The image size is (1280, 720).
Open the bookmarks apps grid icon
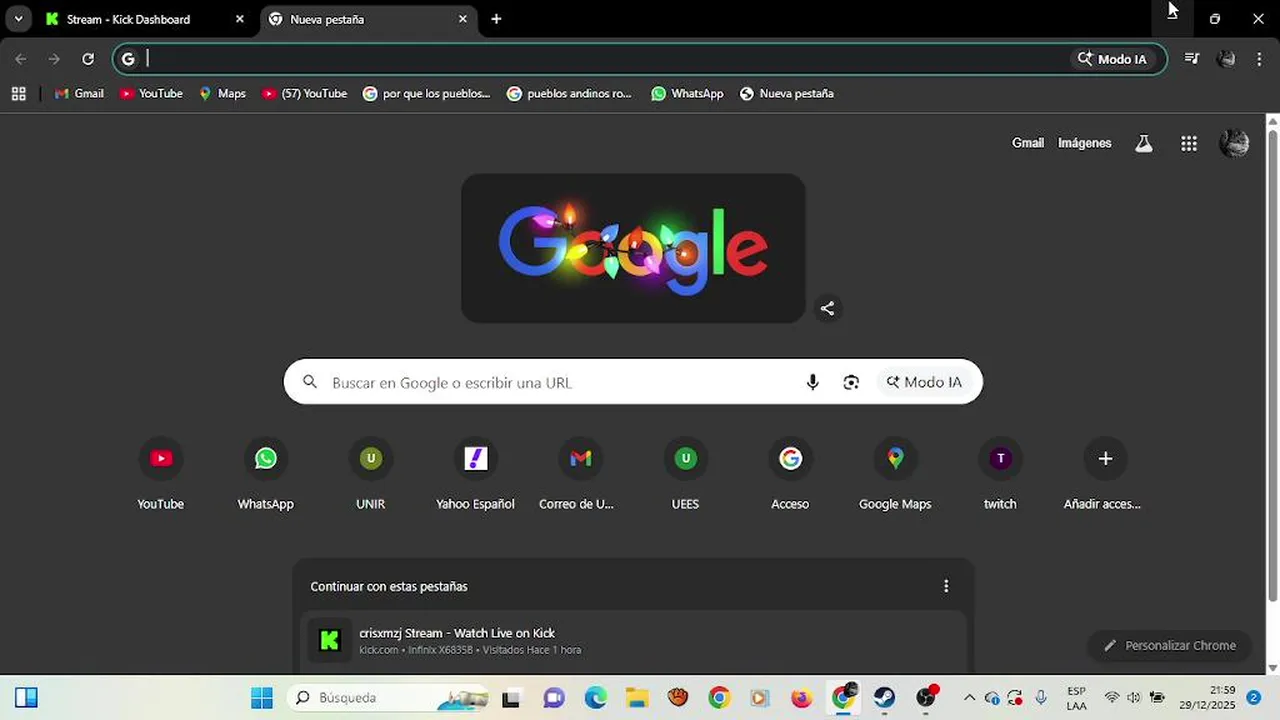point(18,93)
